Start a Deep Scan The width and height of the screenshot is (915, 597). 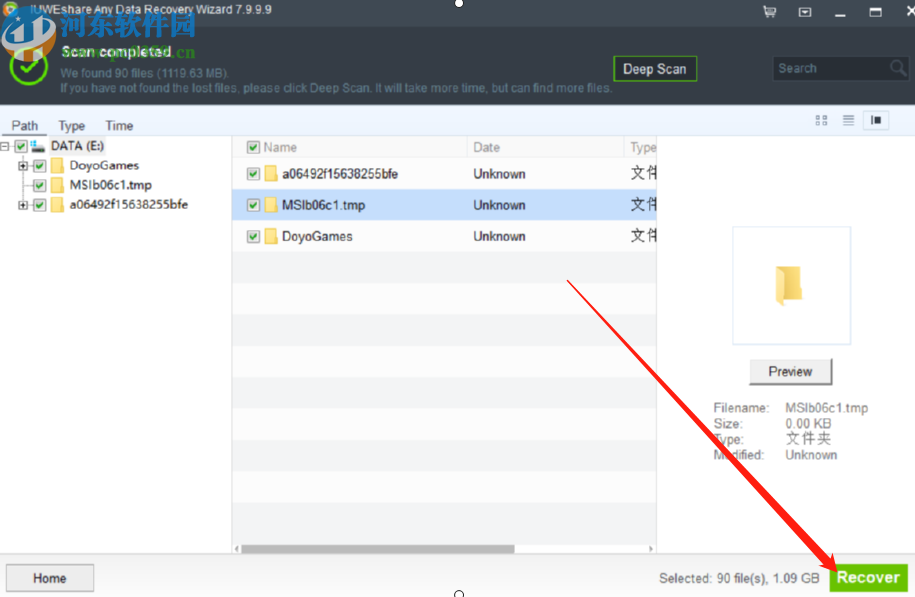(655, 69)
